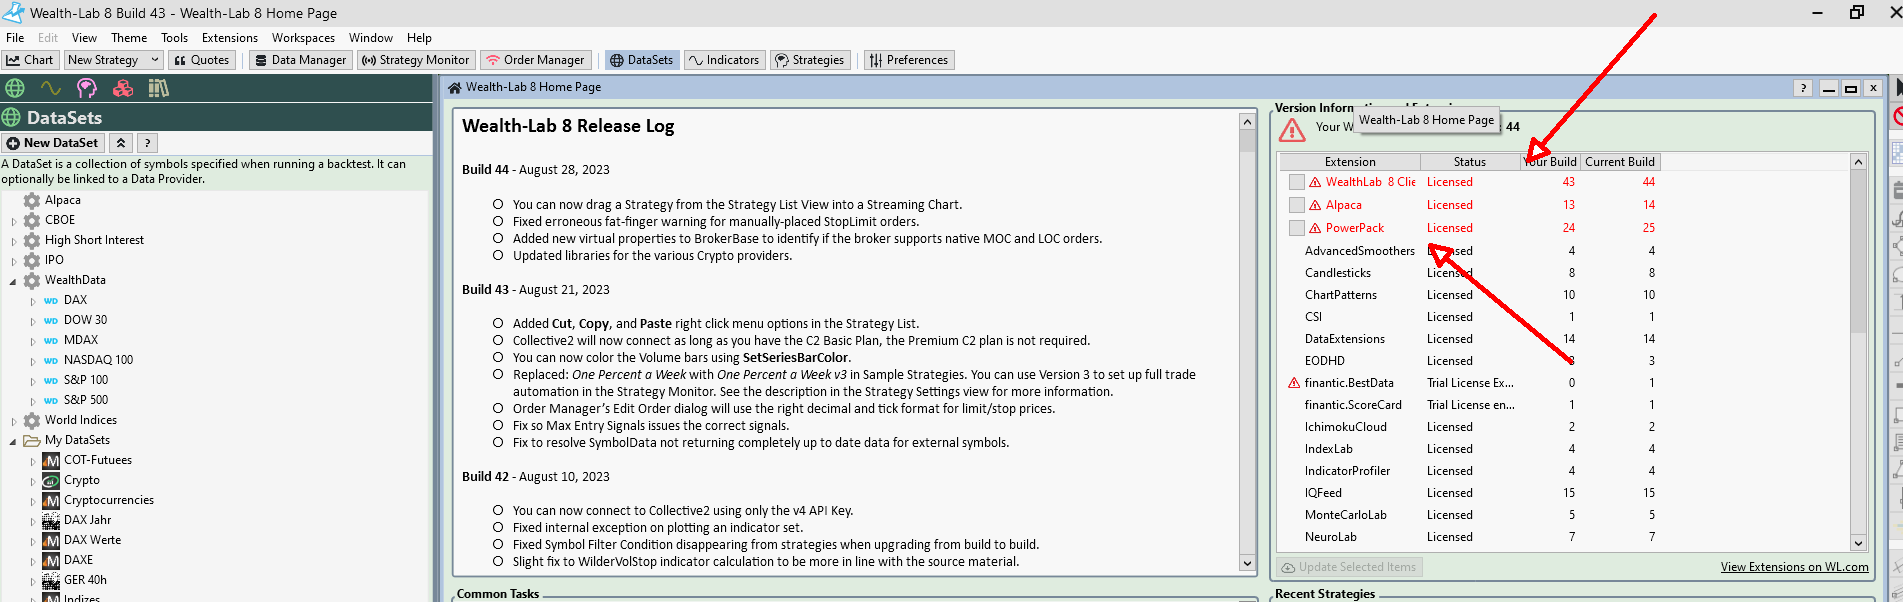Expand the NASDAQ 100 dataset
The width and height of the screenshot is (1903, 602).
tap(33, 360)
